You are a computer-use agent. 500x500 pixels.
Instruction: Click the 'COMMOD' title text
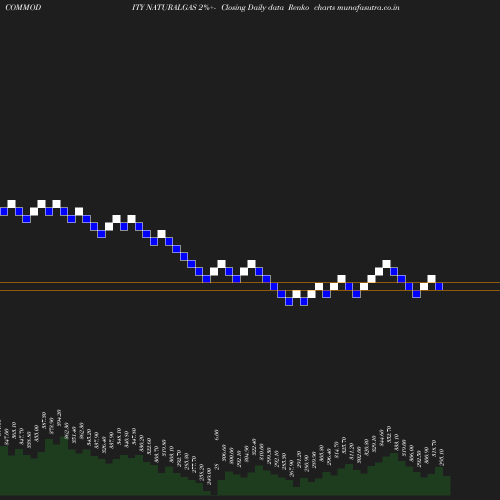pyautogui.click(x=23, y=7)
